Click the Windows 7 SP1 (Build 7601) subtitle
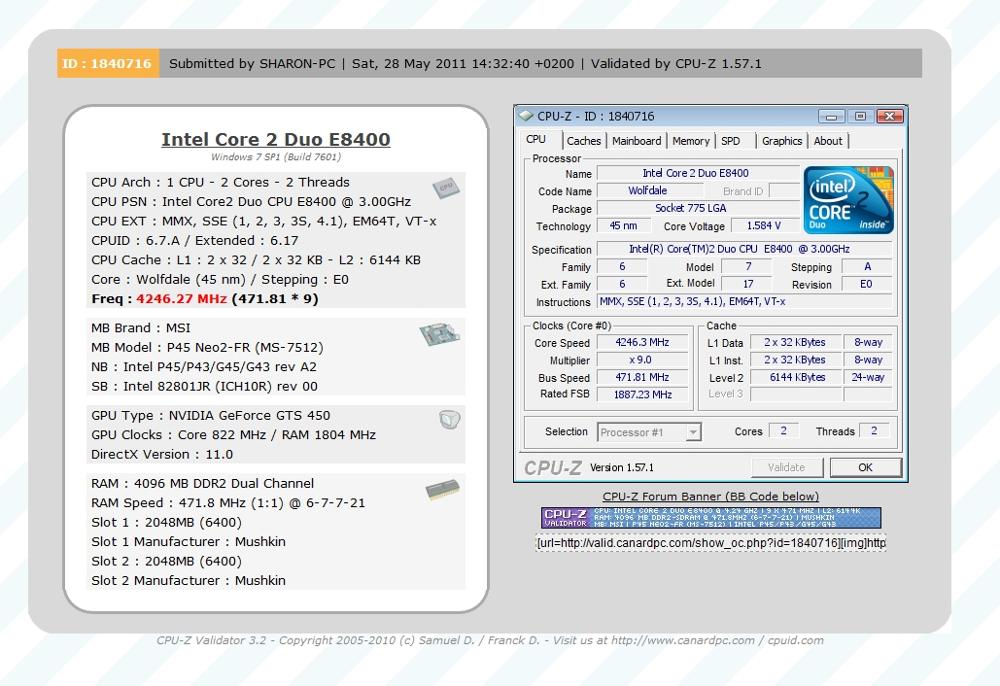Image resolution: width=1000 pixels, height=686 pixels. (276, 157)
